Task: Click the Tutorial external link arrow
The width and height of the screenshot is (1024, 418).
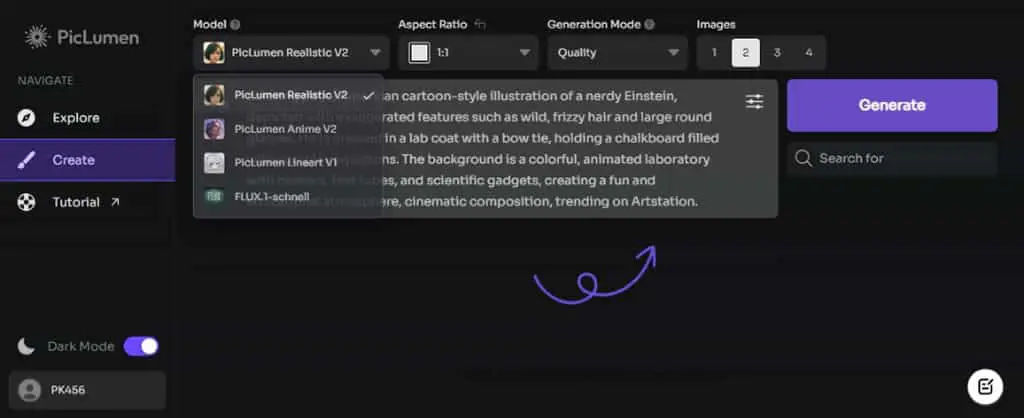Action: pos(115,202)
